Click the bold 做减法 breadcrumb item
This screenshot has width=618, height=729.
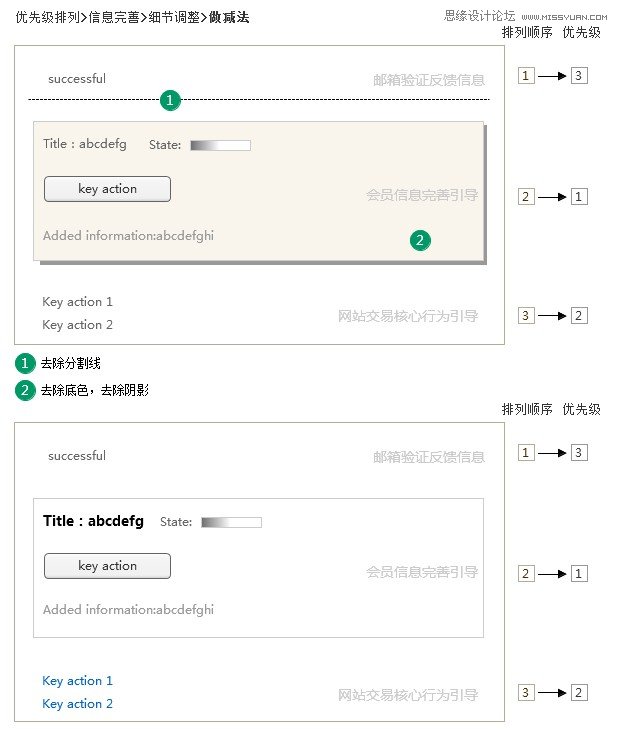[229, 17]
